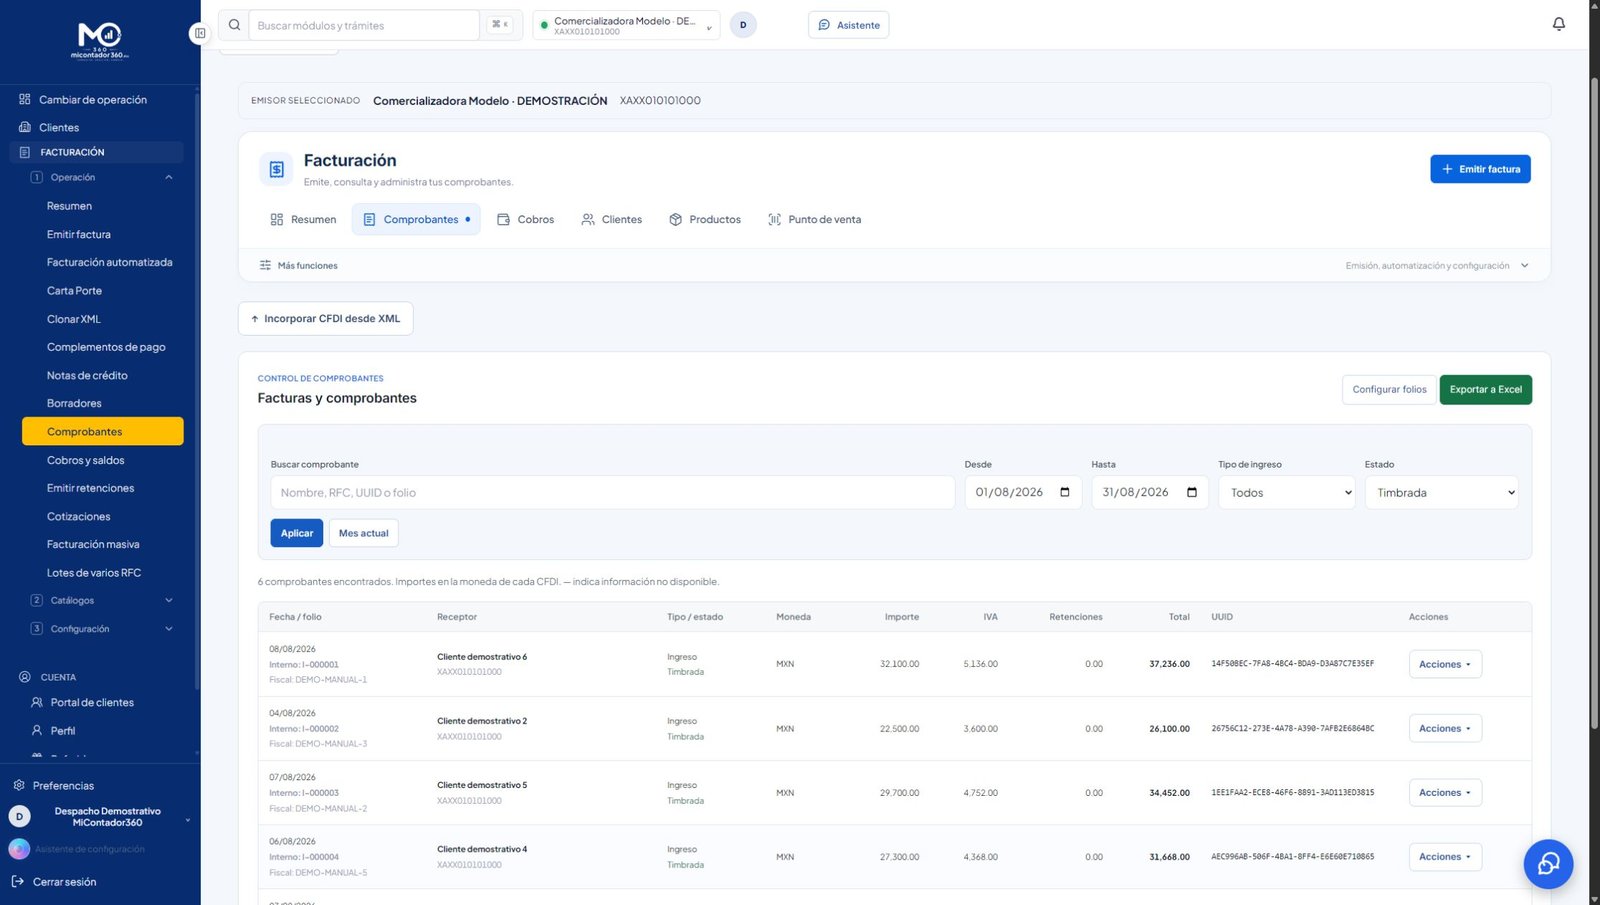Focus the Buscar módulos y trámites search box

[x=364, y=25]
